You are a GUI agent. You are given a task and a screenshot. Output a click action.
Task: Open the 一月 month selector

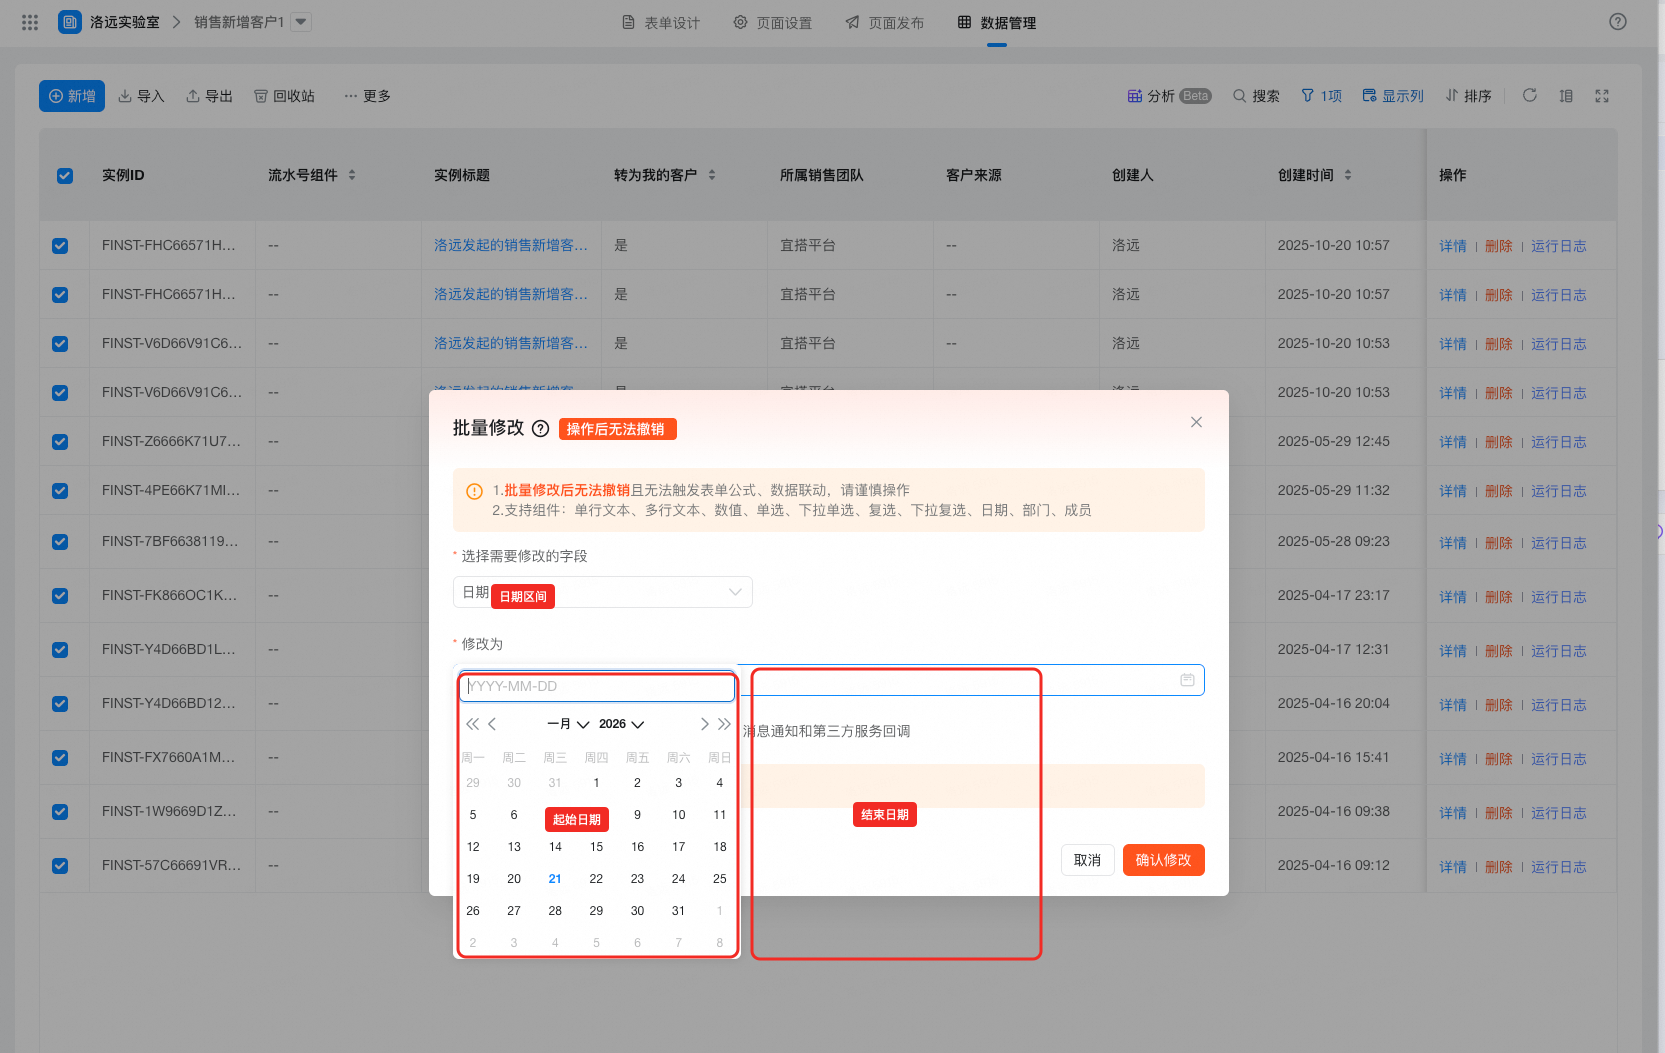pos(568,724)
